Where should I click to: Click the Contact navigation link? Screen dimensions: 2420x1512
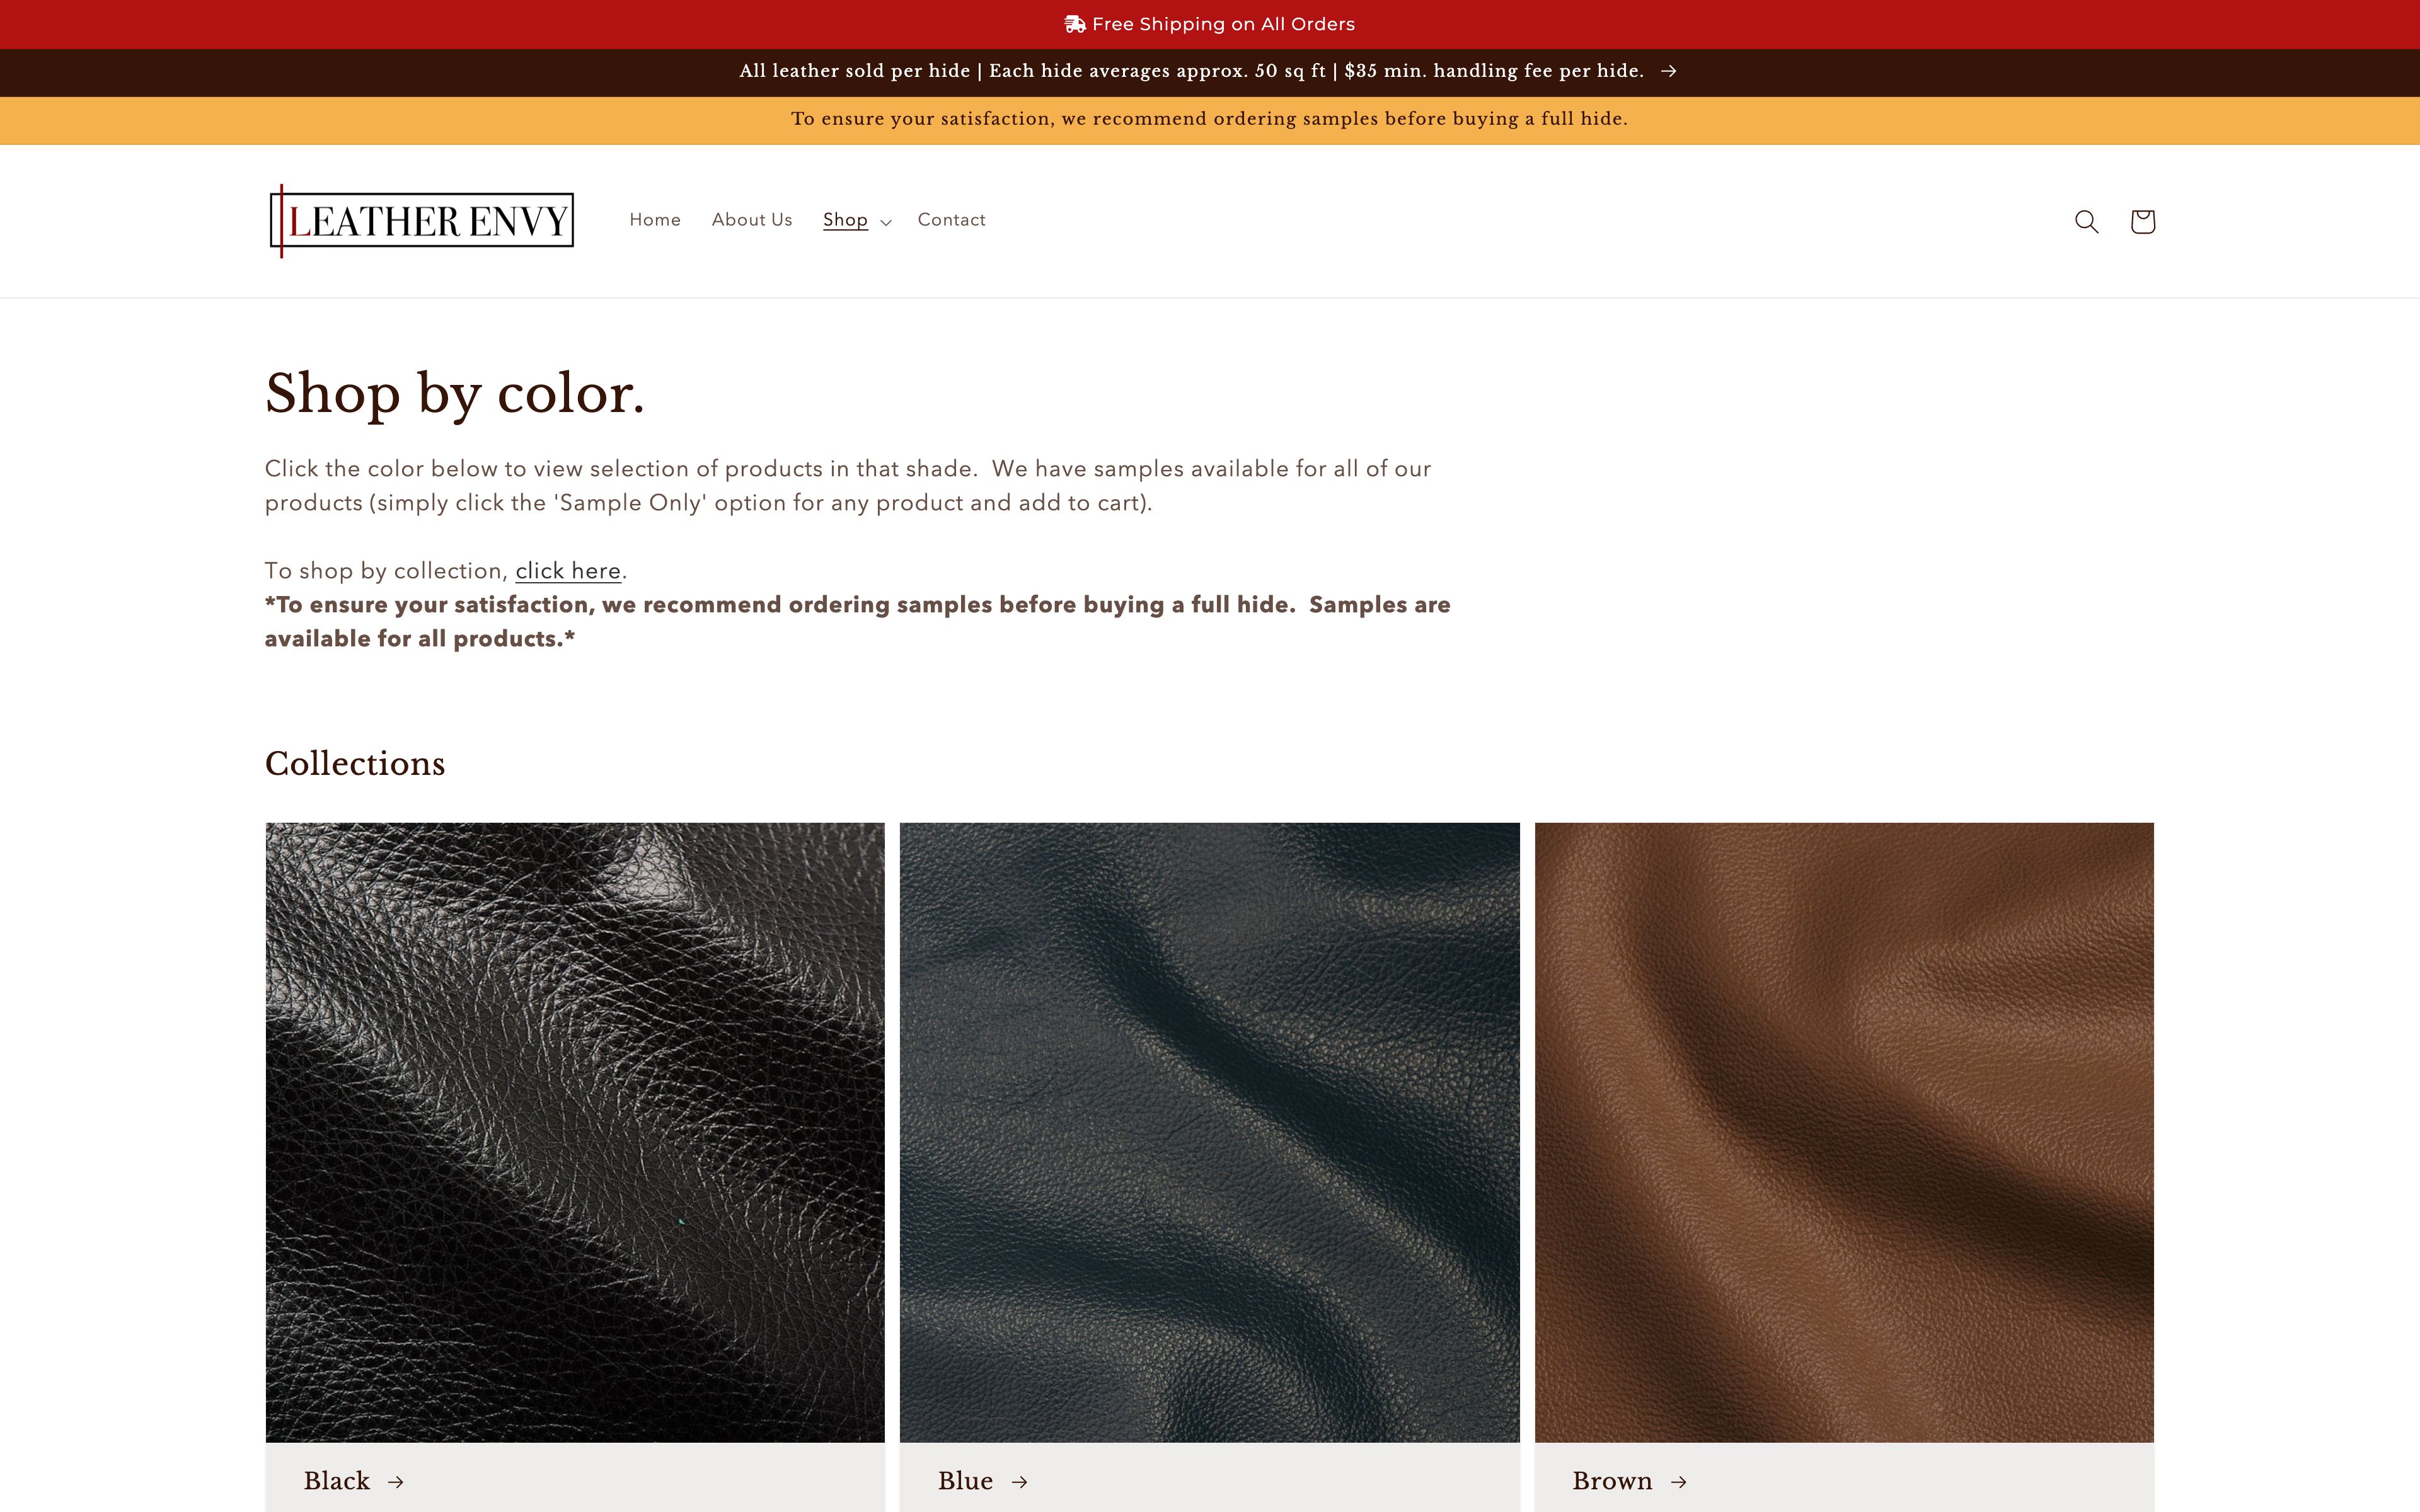(x=951, y=219)
